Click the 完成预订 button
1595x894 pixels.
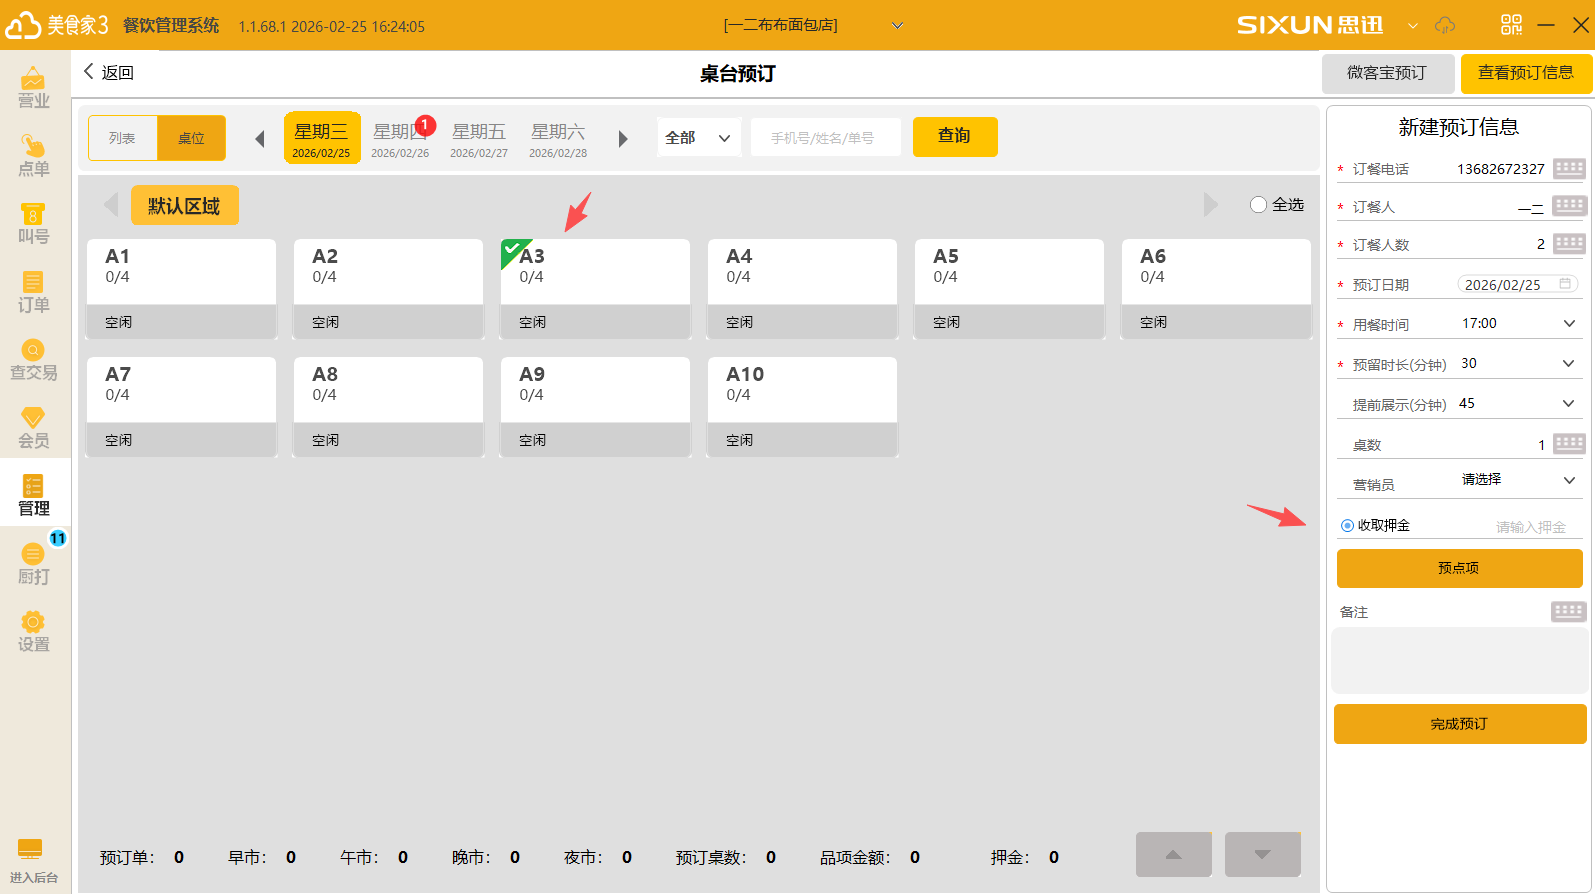tap(1459, 724)
